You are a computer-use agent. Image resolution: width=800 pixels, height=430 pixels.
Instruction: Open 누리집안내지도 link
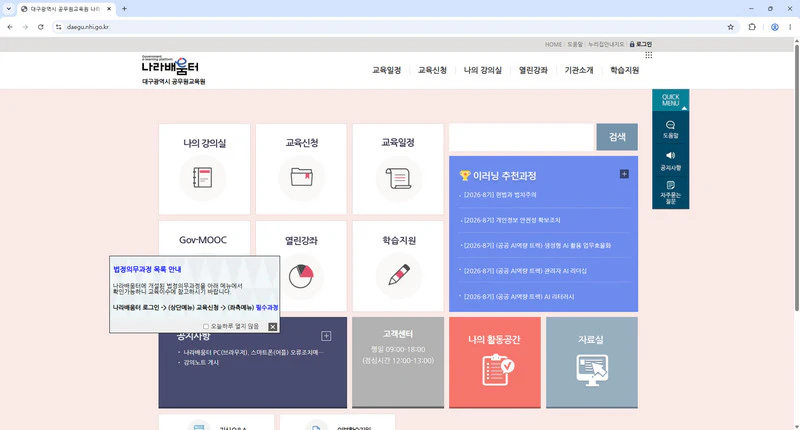606,44
